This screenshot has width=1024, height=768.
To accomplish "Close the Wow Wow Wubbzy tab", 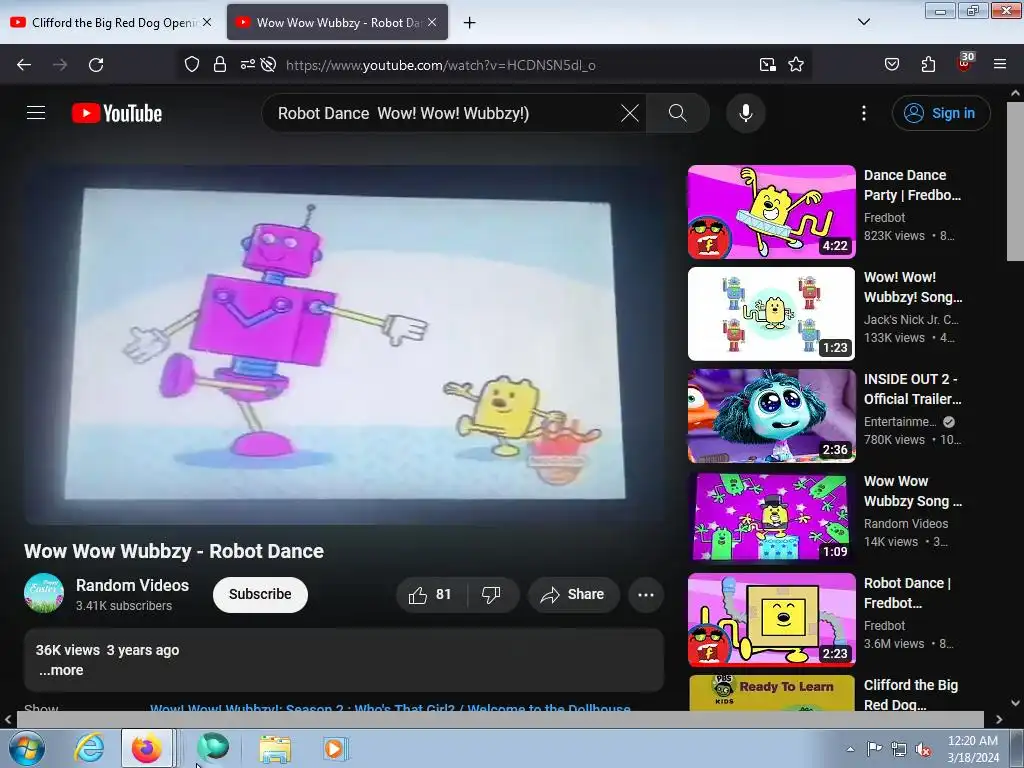I will coord(432,22).
